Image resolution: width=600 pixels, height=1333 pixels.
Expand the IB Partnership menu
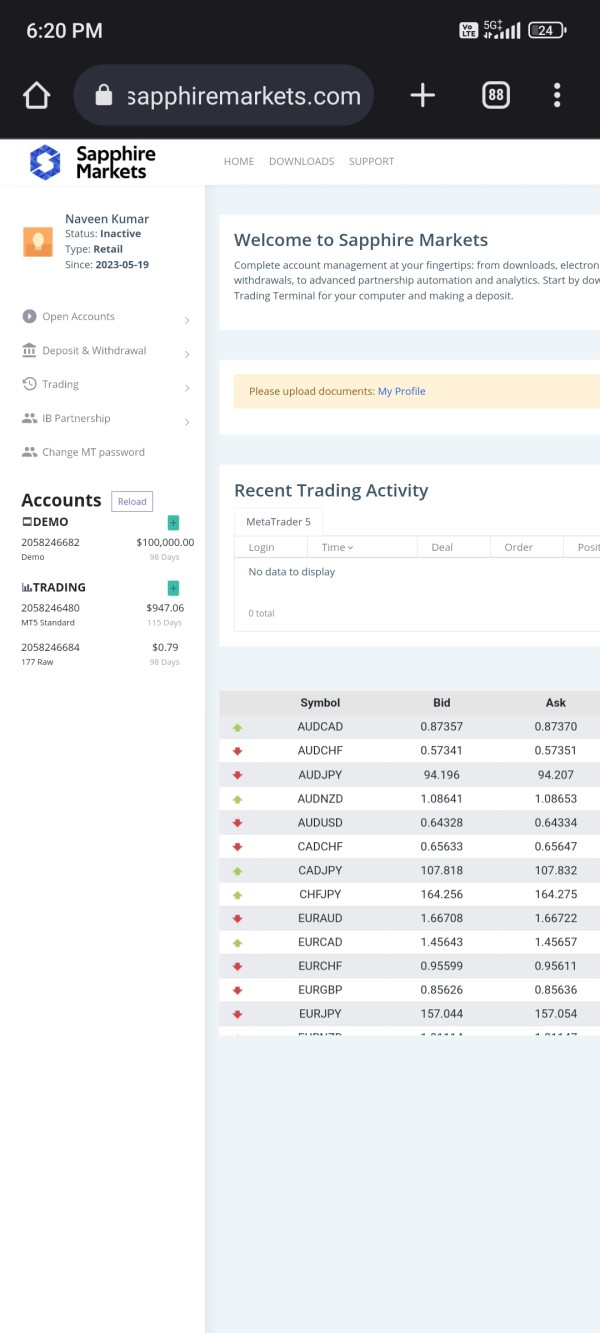tap(76, 419)
